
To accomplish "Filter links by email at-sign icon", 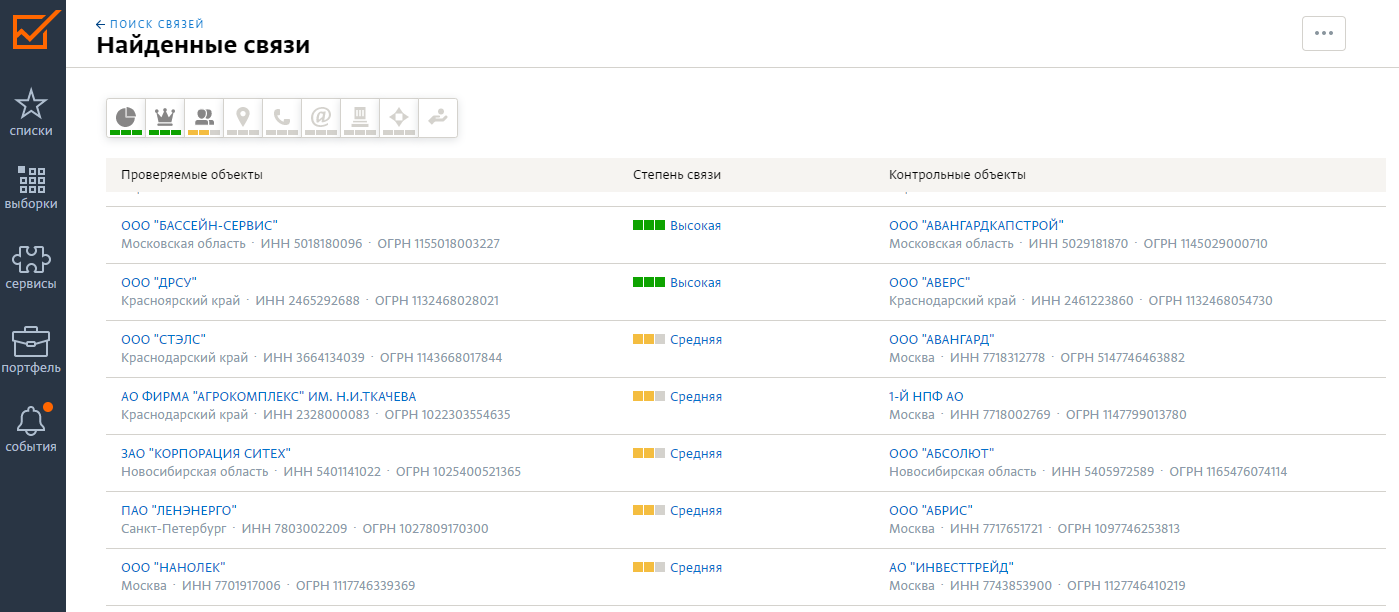I will pos(321,118).
